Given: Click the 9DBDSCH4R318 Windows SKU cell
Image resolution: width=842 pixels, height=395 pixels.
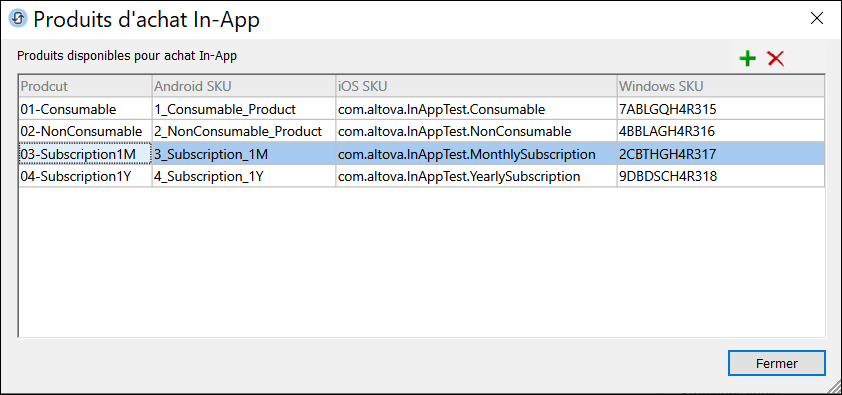Looking at the screenshot, I should pos(721,177).
